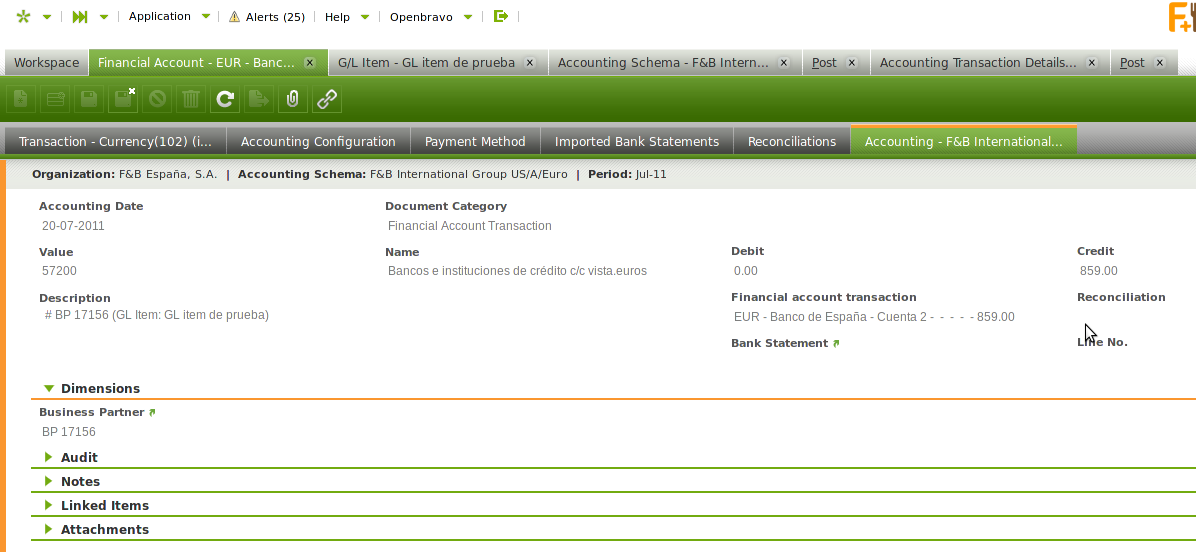Click the green asterisk create-new icon

pos(23,17)
